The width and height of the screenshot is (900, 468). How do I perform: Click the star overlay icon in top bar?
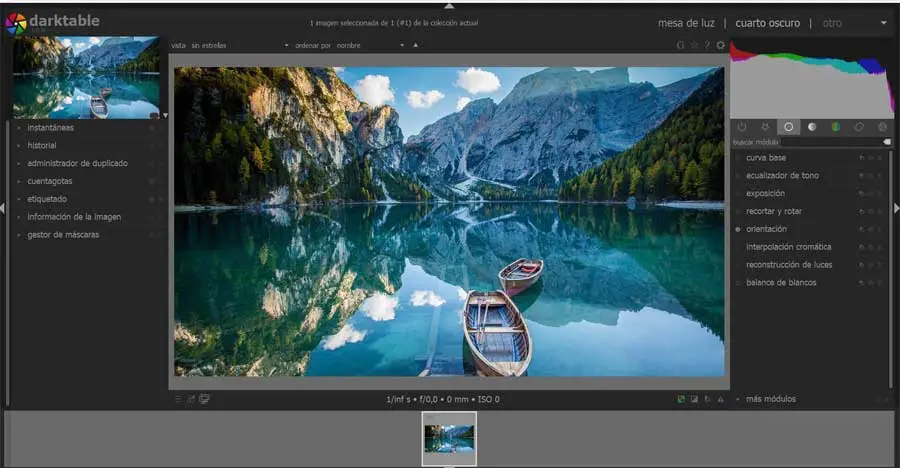(694, 45)
